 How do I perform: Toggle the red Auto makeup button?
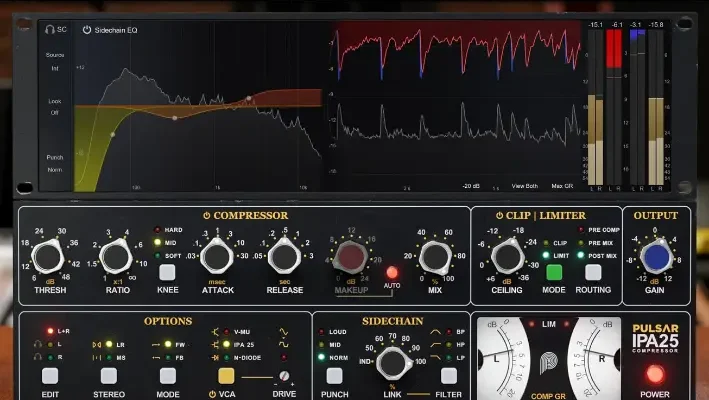(x=392, y=272)
